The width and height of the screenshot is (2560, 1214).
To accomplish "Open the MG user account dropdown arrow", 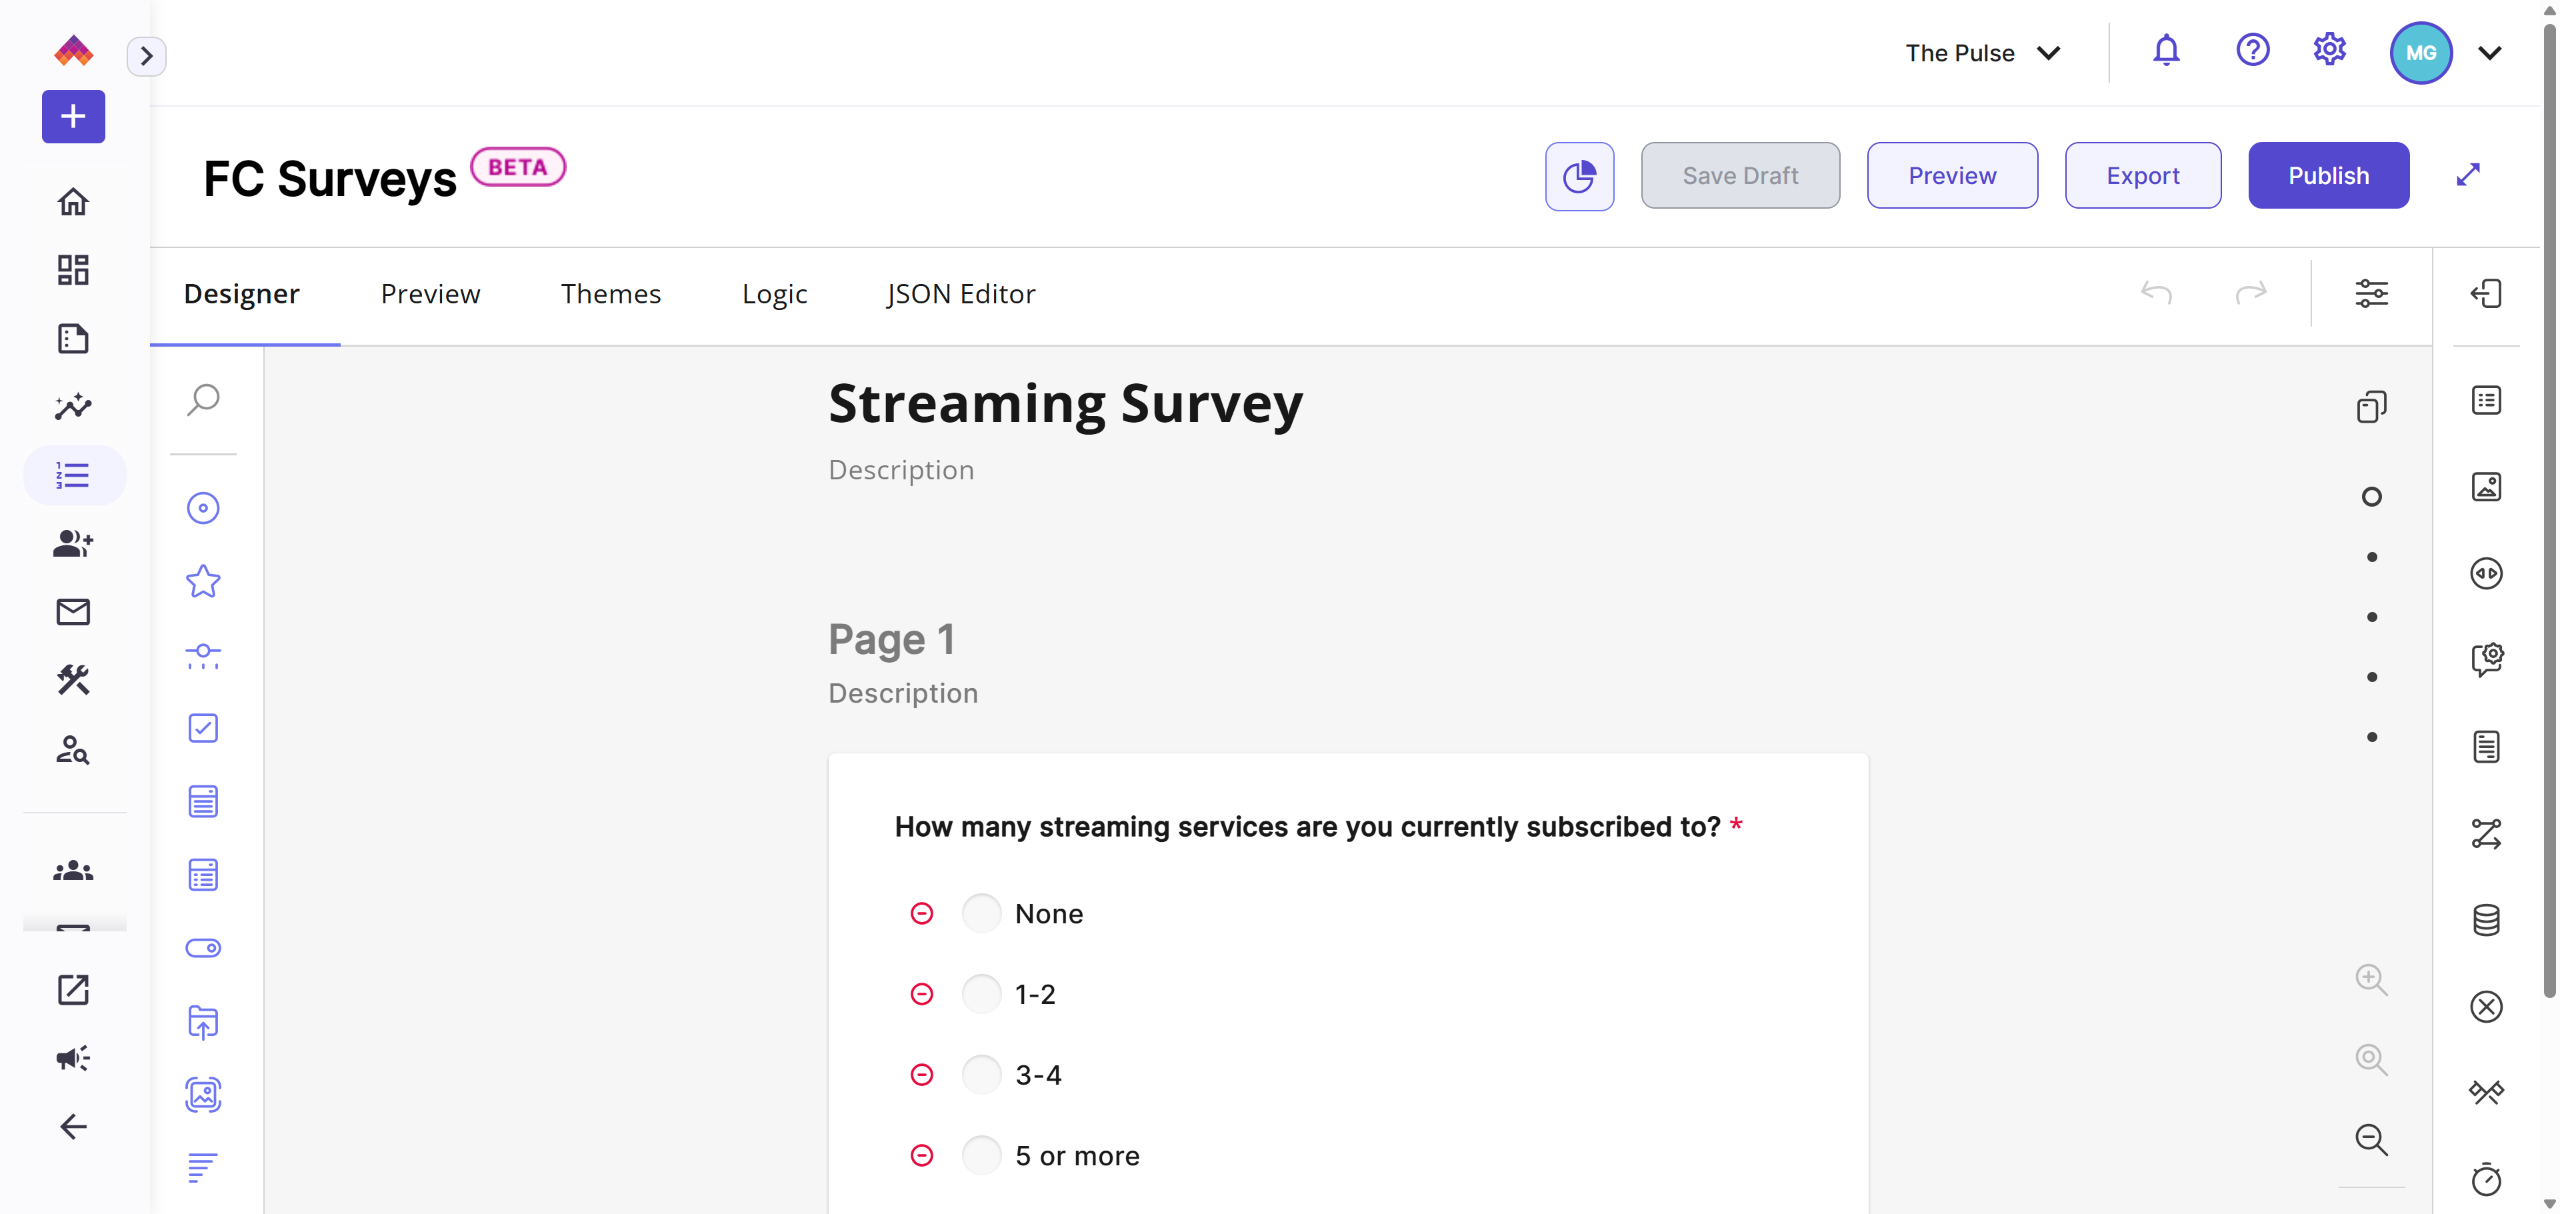I will 2490,53.
